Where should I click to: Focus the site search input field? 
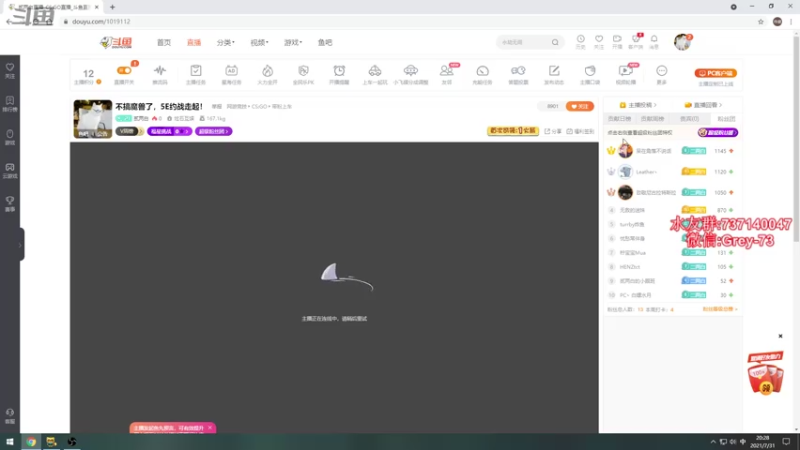524,42
